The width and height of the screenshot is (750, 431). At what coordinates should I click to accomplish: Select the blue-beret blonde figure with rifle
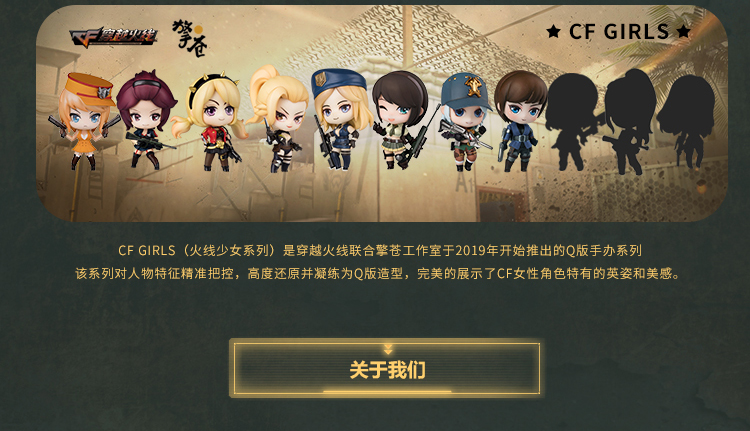point(341,118)
